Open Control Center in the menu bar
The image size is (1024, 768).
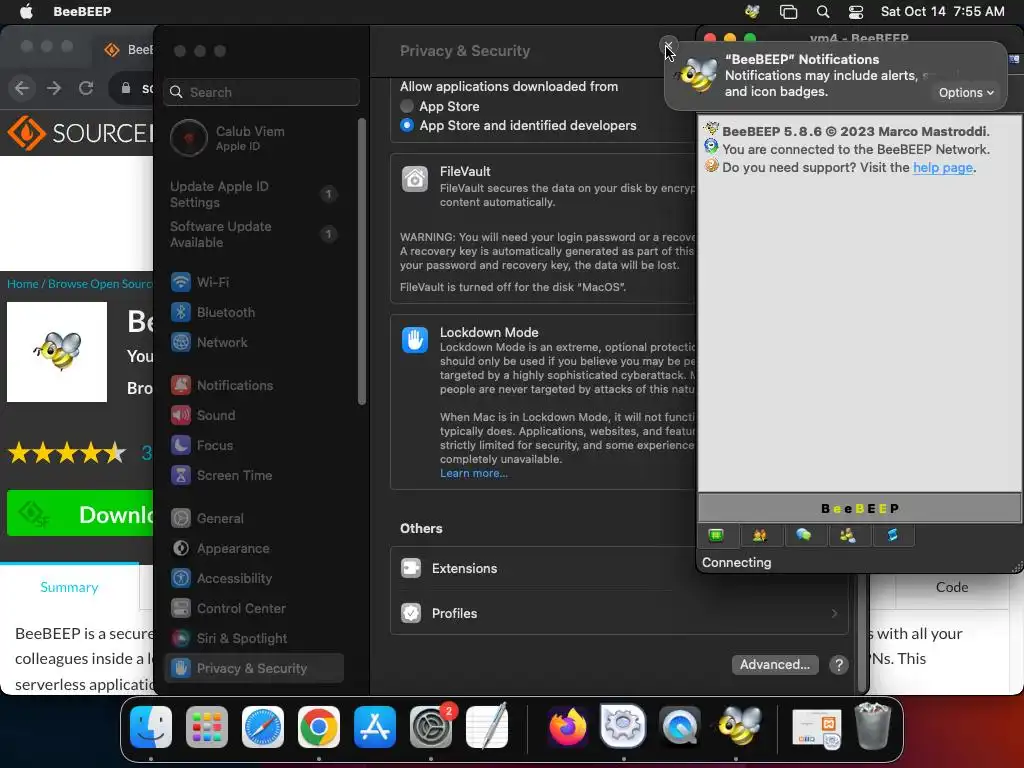coord(856,12)
